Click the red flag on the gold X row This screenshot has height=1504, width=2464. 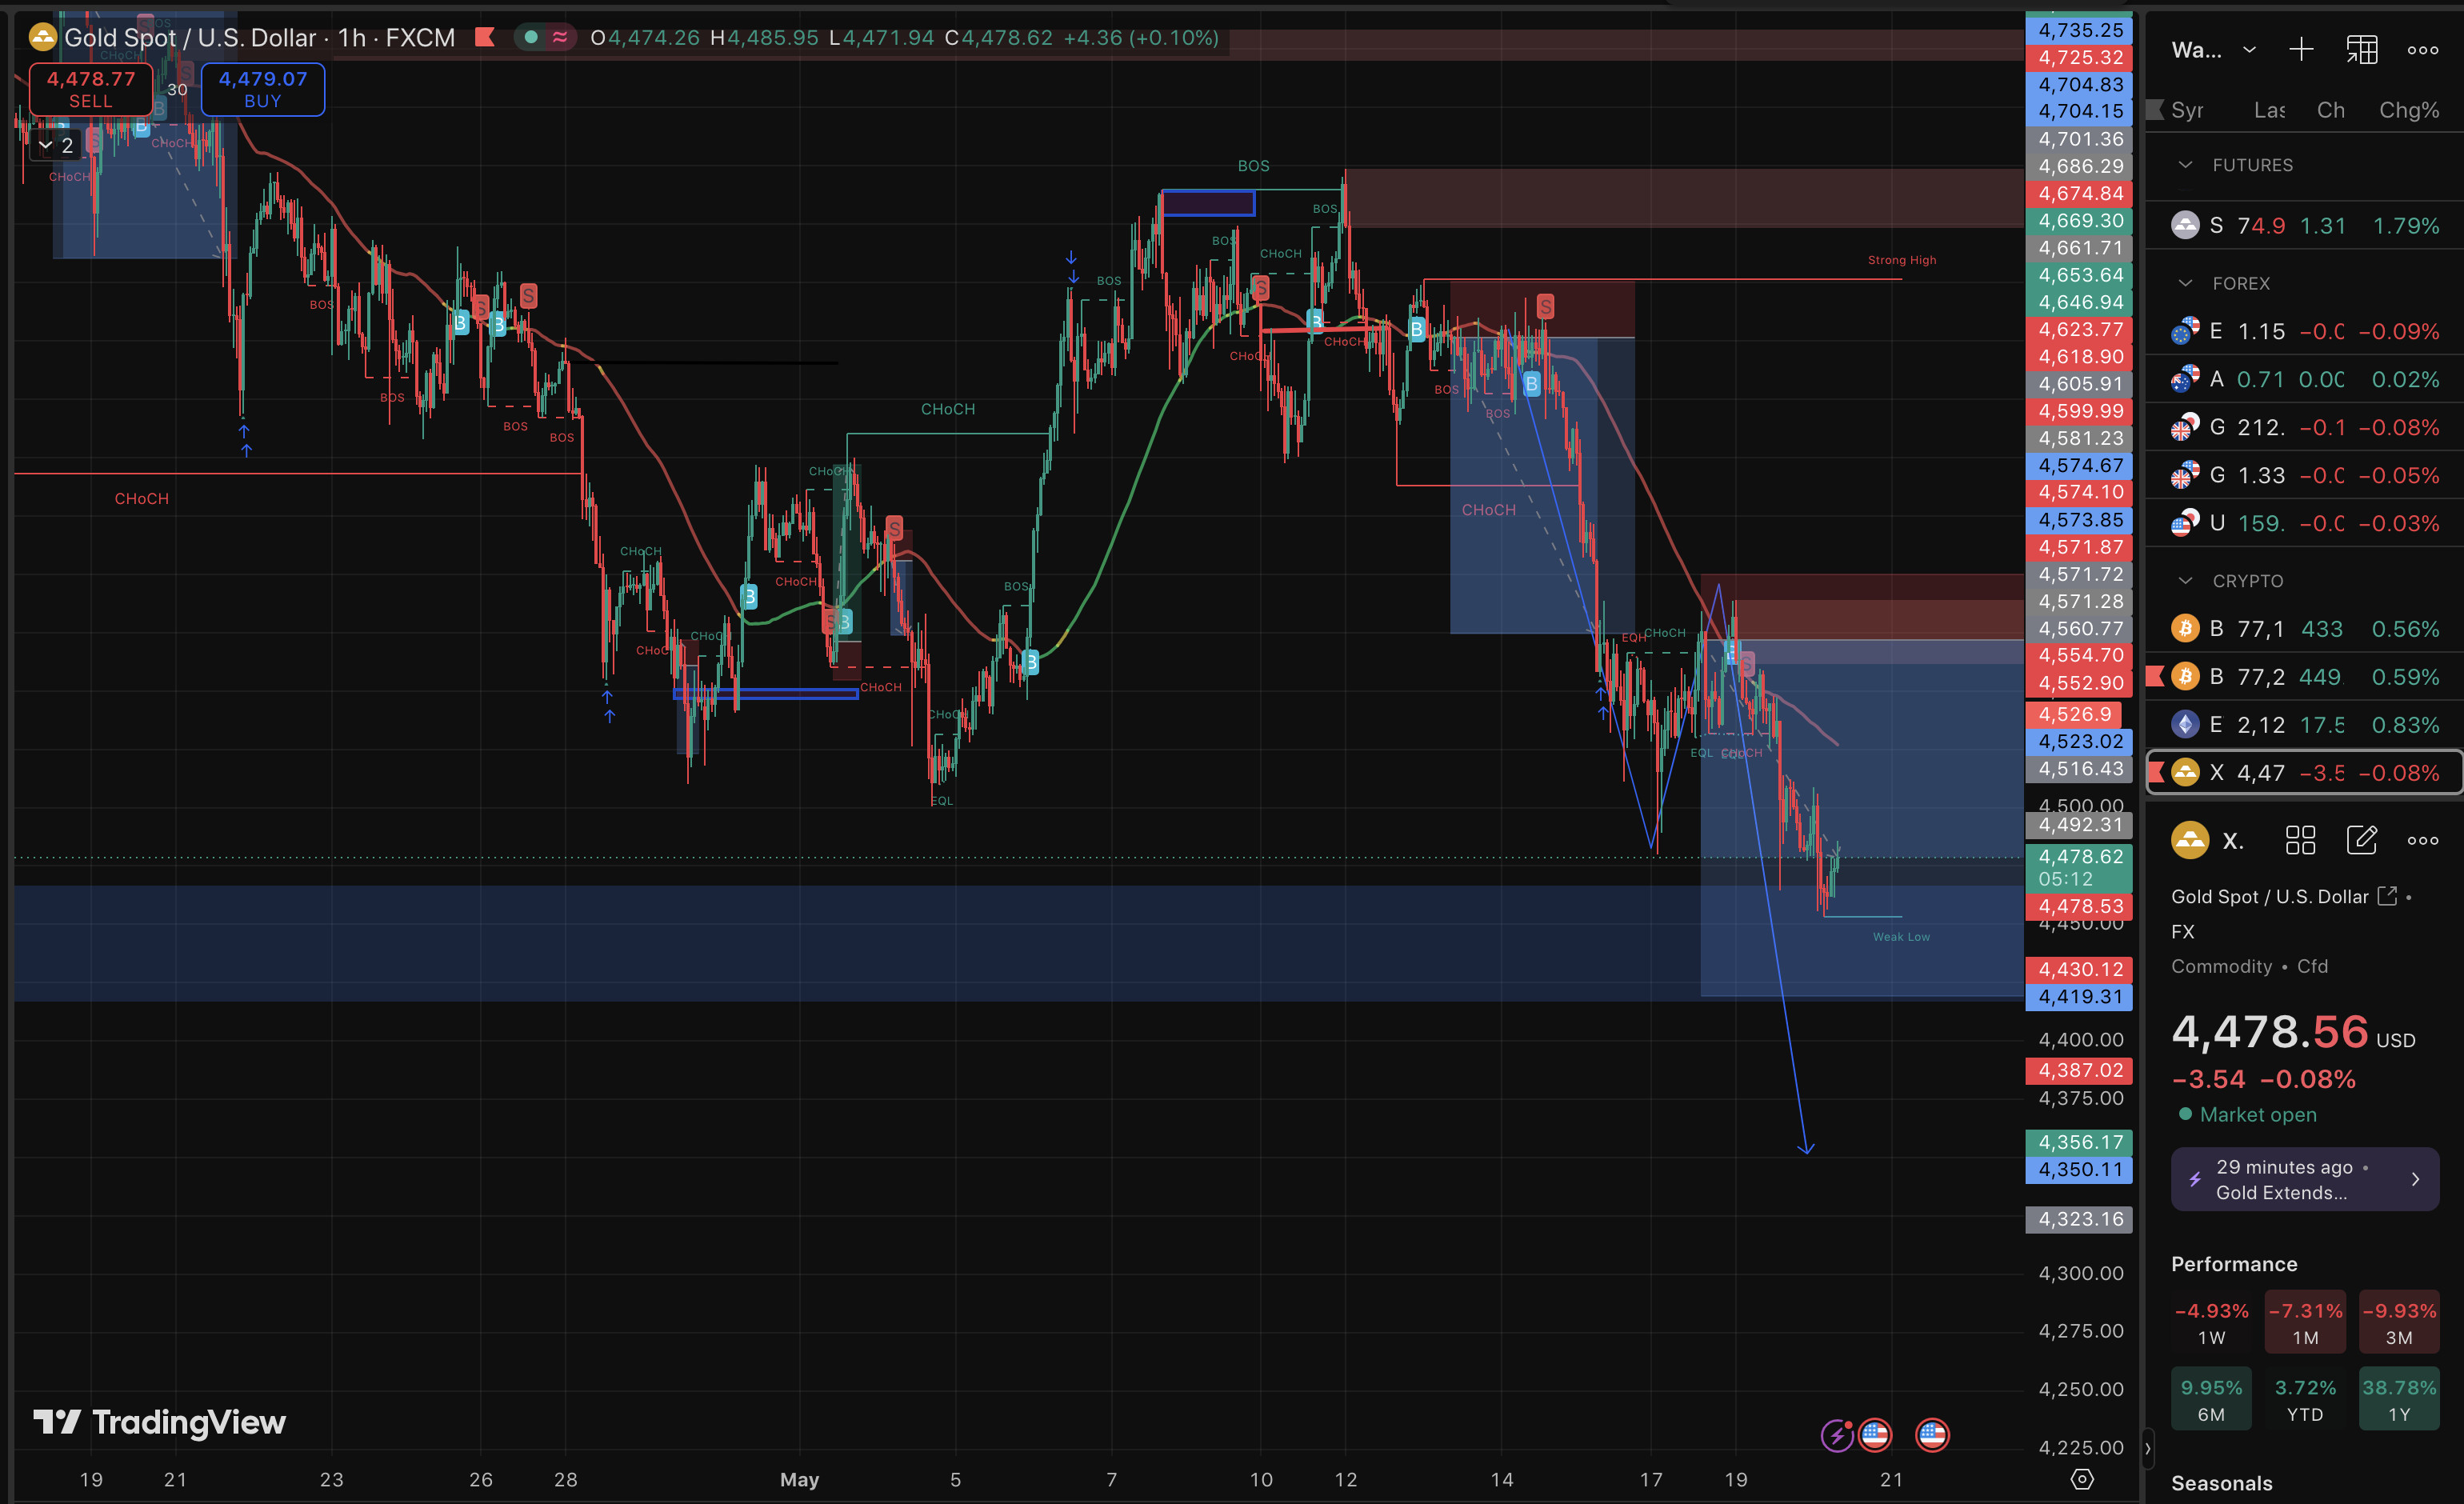(x=2156, y=772)
